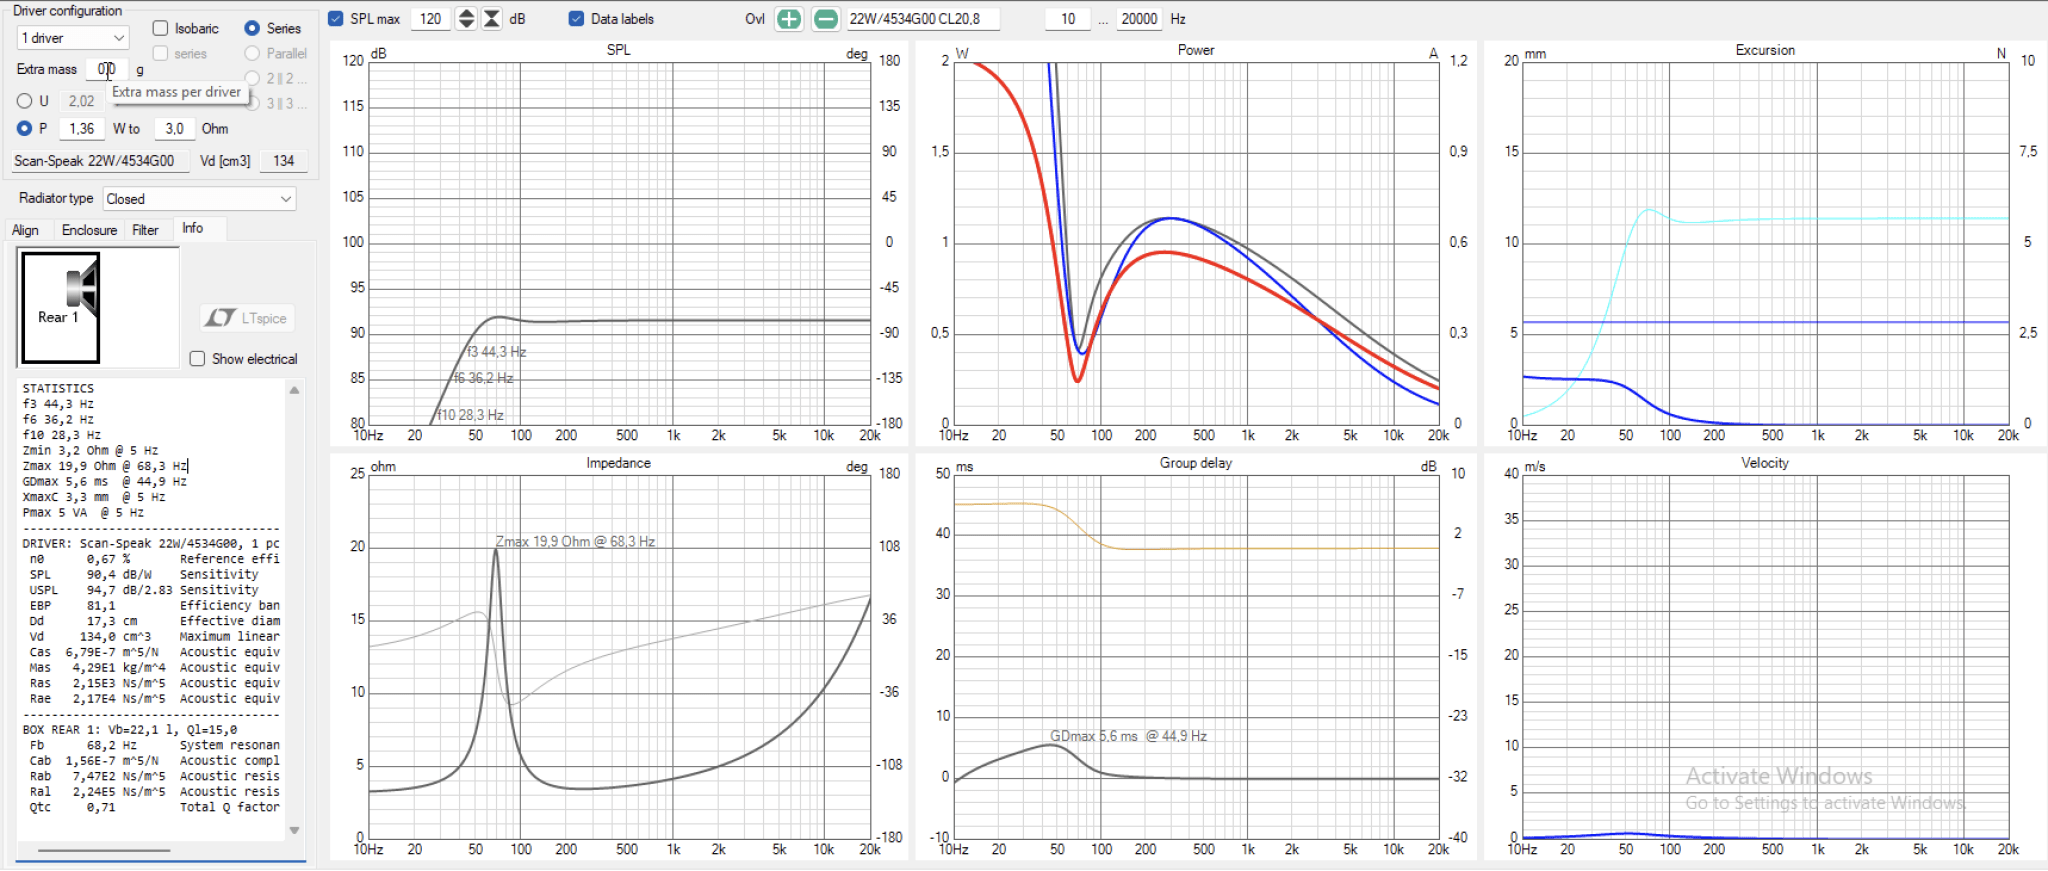Image resolution: width=2048 pixels, height=871 pixels.
Task: Select the U voltage radio button
Action: coord(25,101)
